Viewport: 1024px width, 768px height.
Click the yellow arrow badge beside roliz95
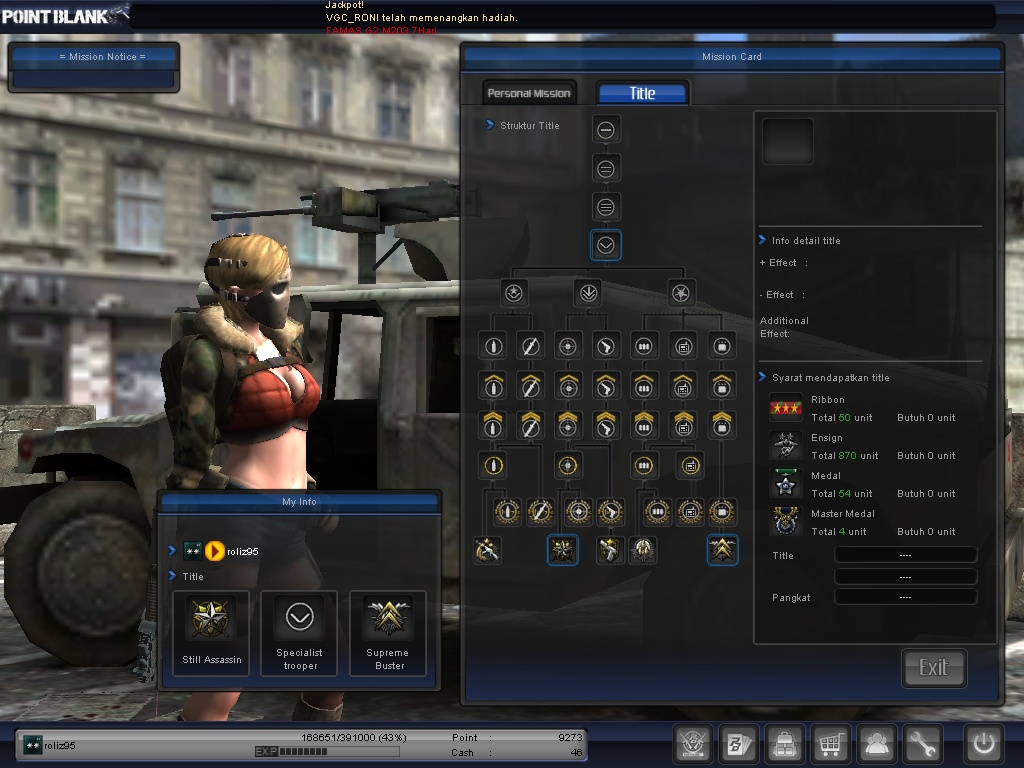point(214,551)
